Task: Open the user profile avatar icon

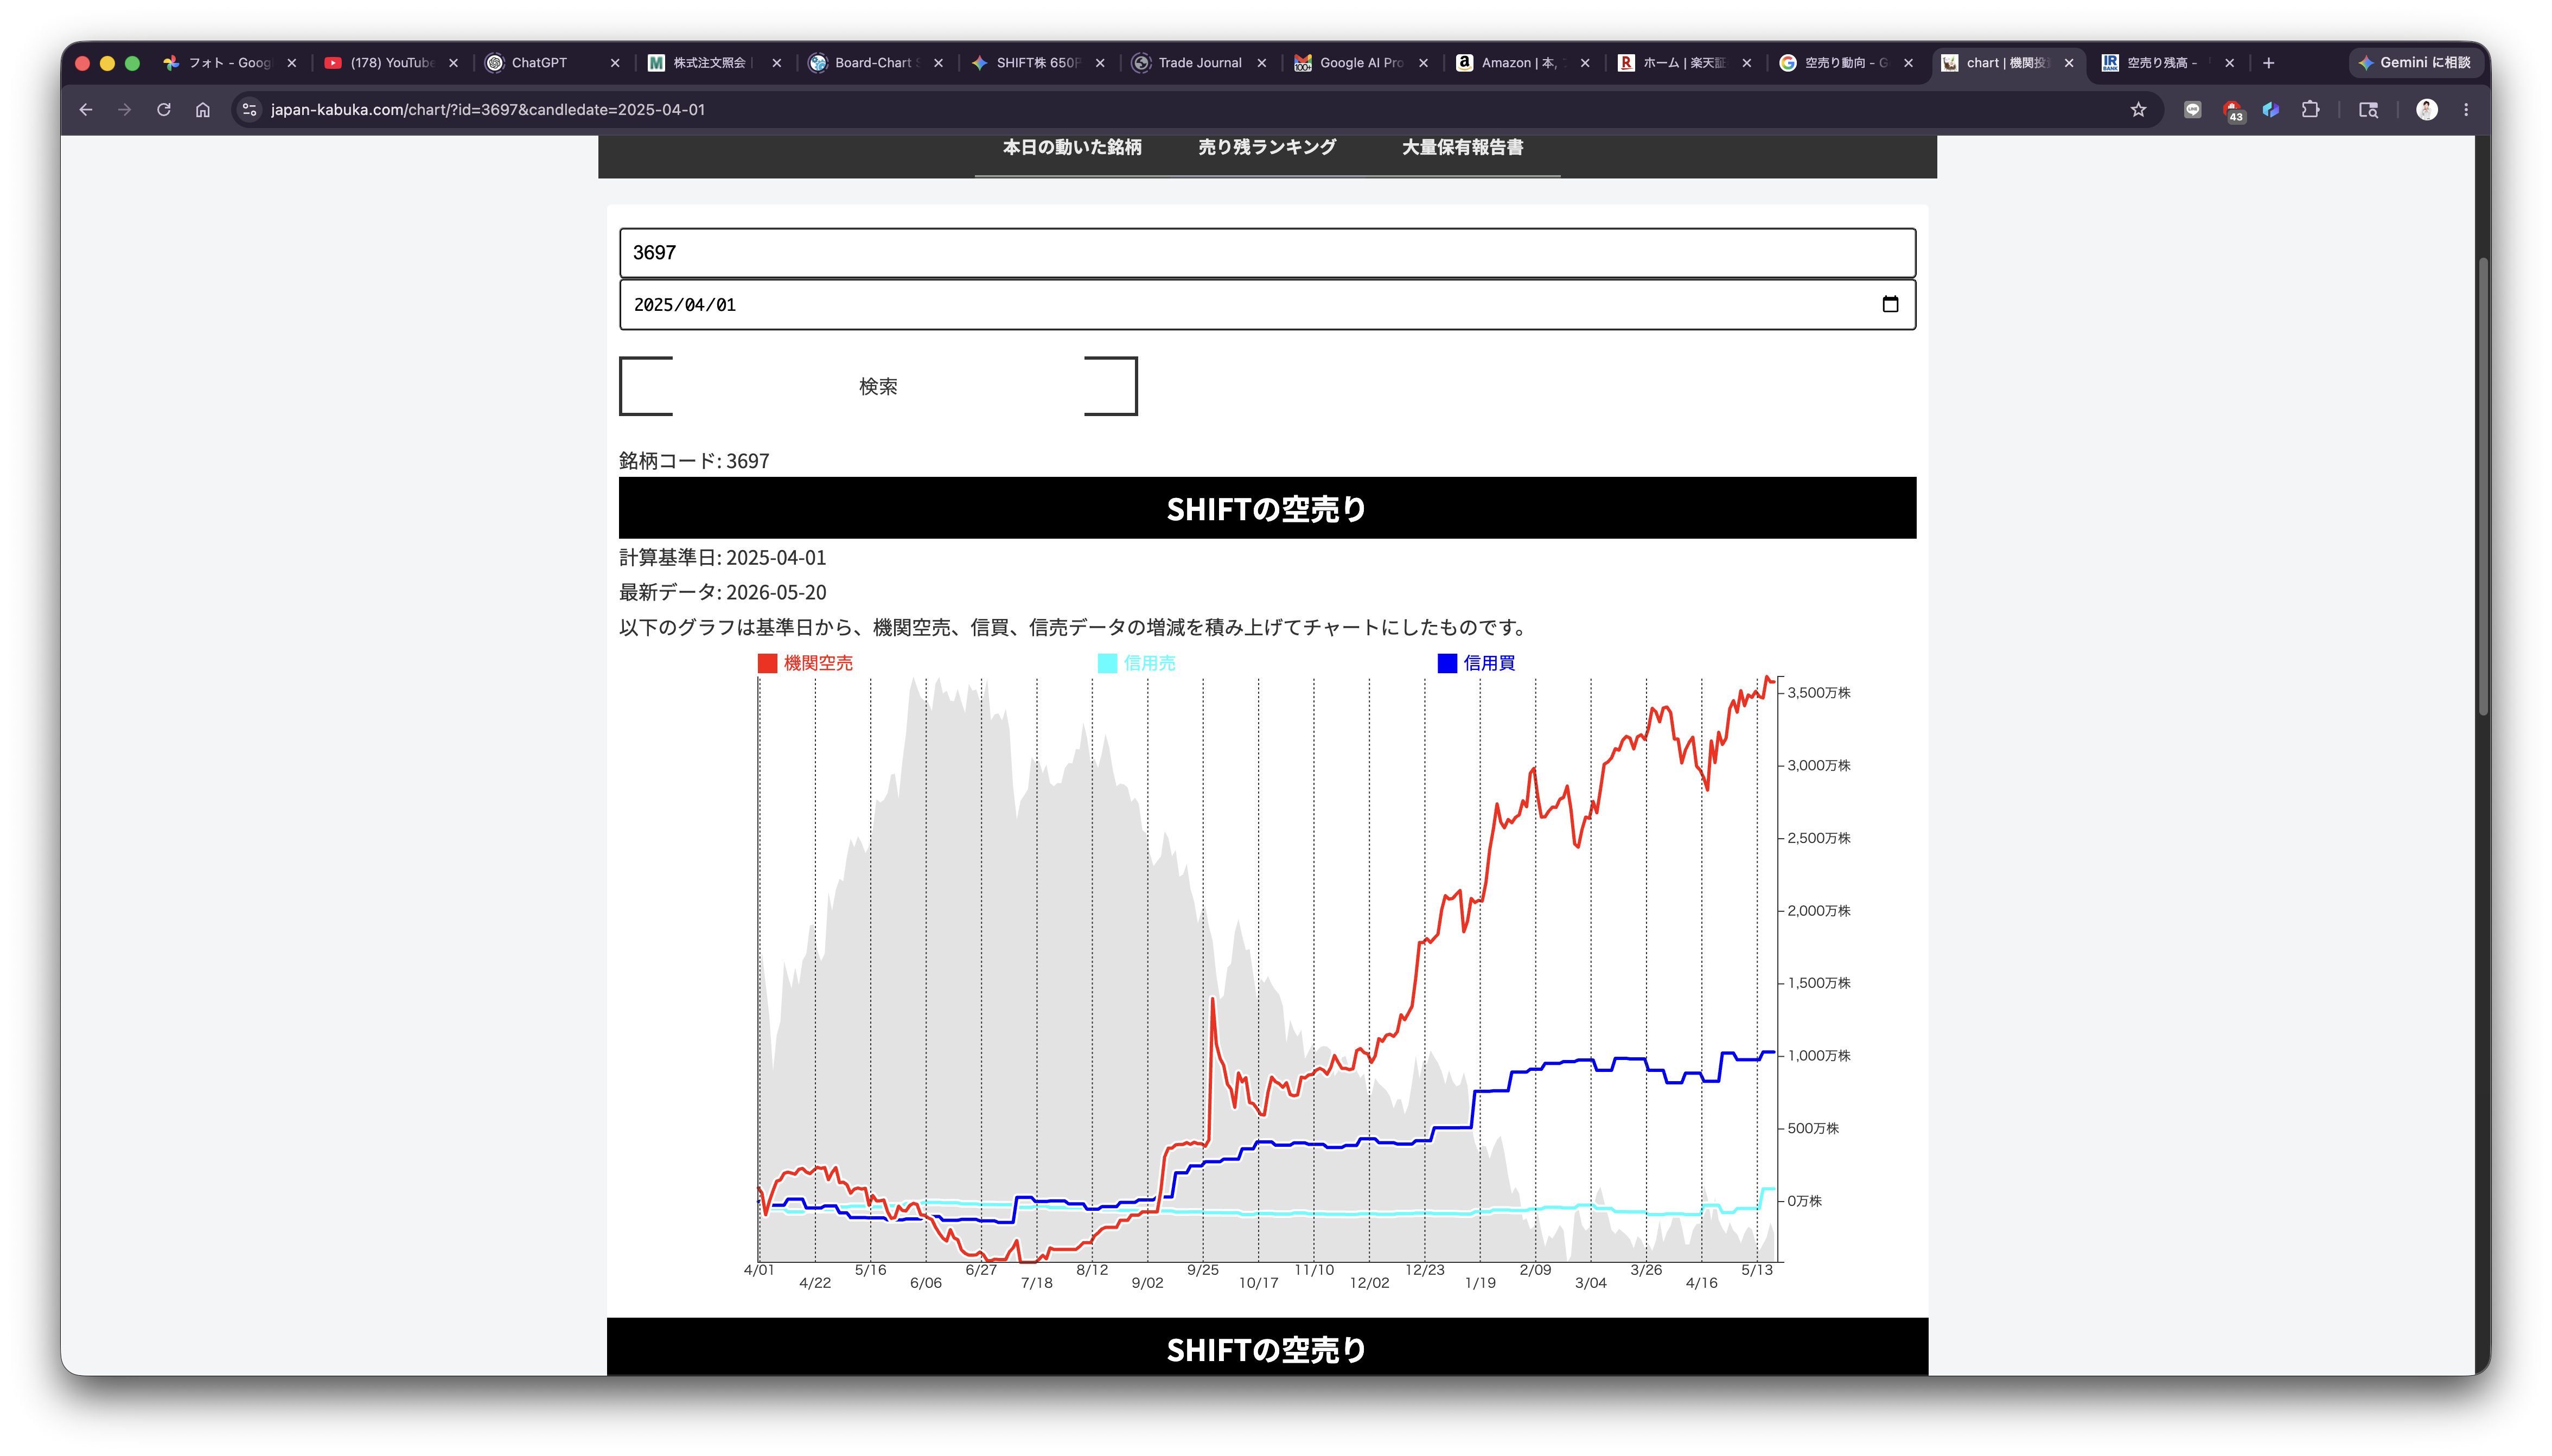Action: pos(2427,110)
